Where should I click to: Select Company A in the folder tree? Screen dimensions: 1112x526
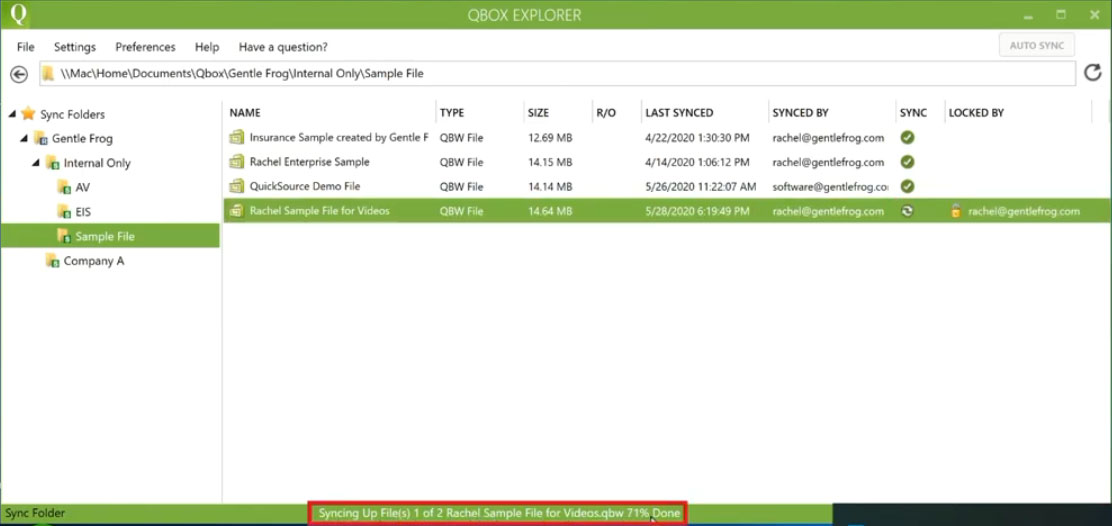coord(94,261)
